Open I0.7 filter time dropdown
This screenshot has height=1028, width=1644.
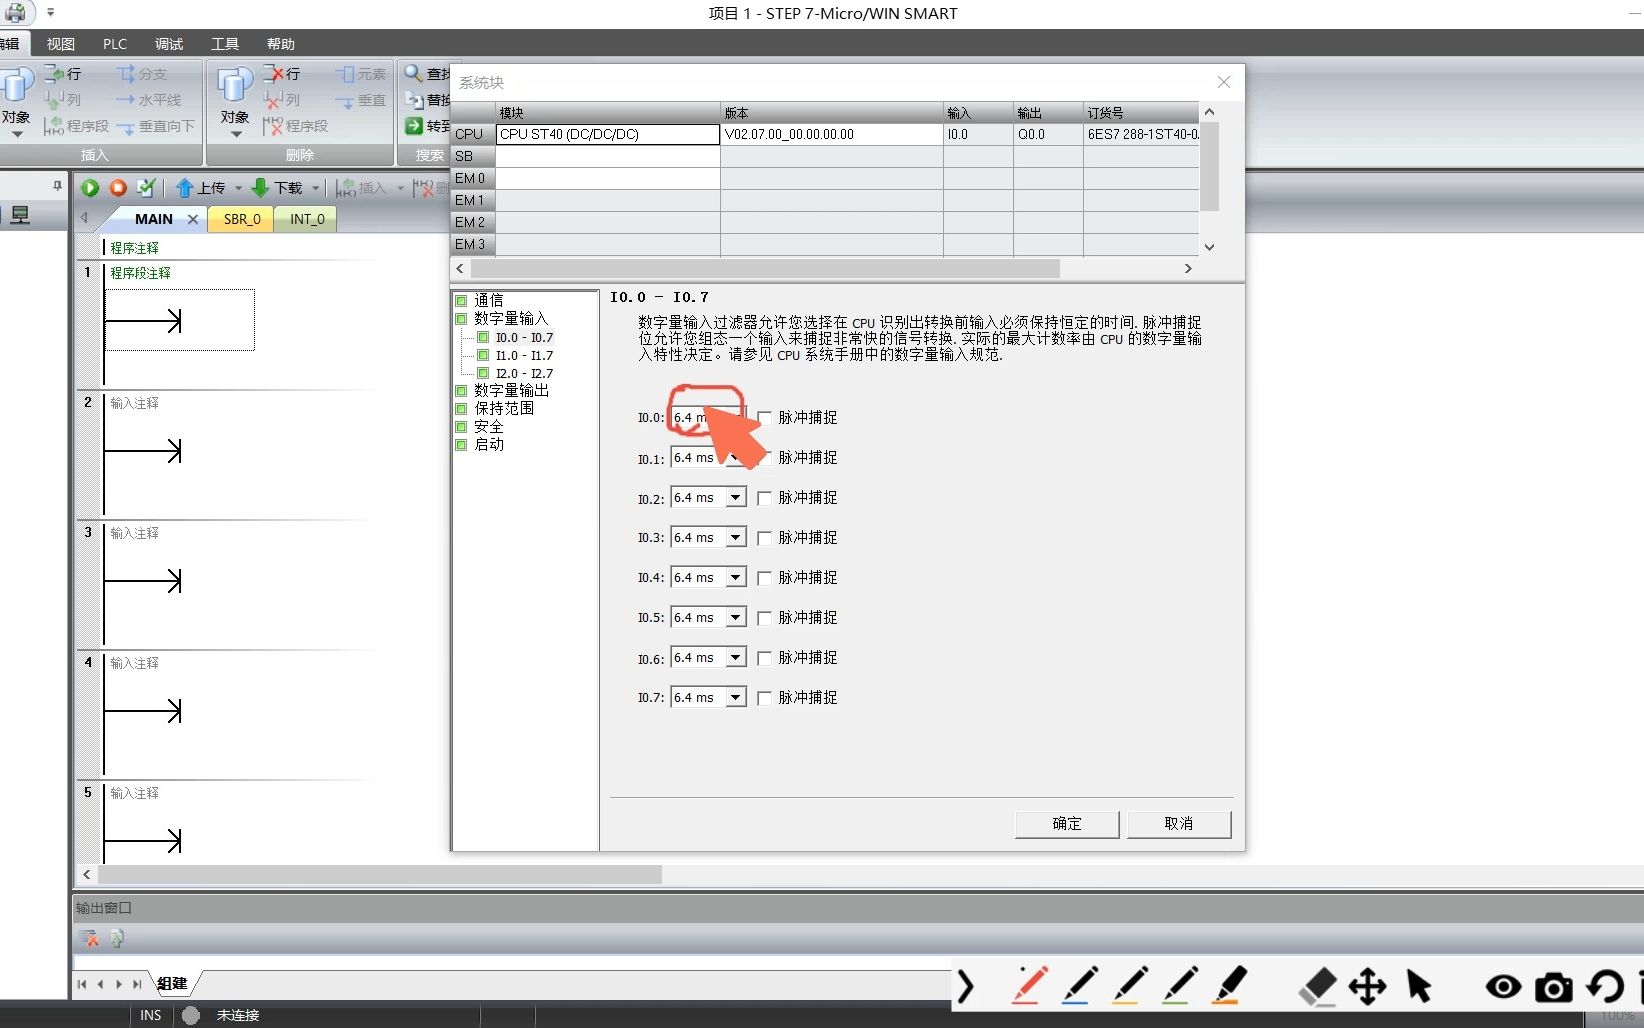[x=736, y=697]
